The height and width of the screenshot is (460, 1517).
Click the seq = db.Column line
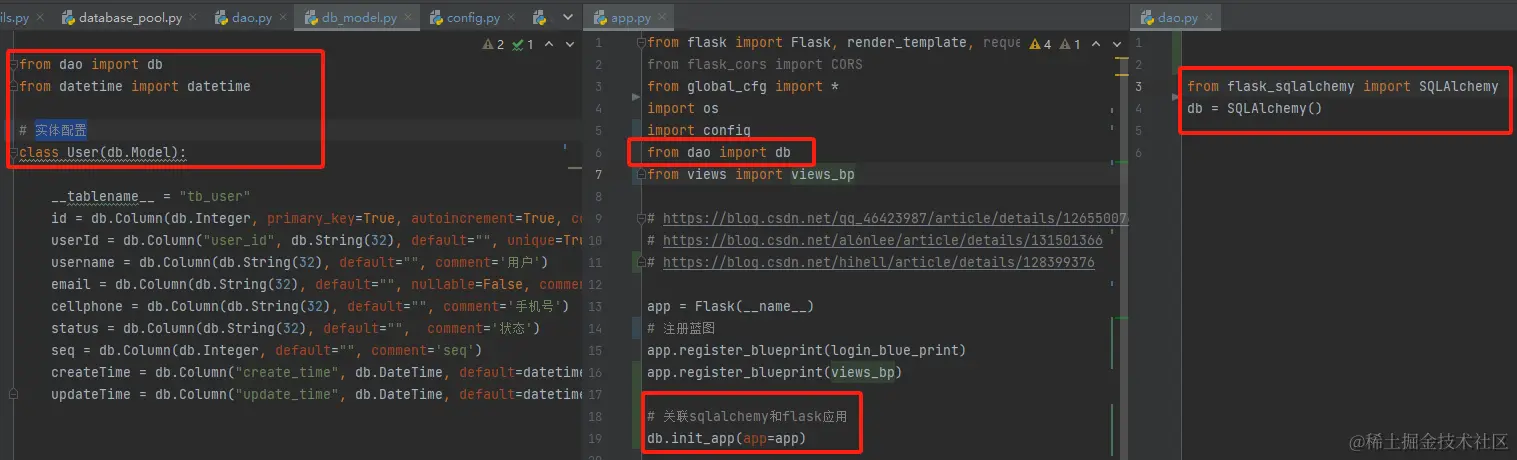[x=267, y=350]
